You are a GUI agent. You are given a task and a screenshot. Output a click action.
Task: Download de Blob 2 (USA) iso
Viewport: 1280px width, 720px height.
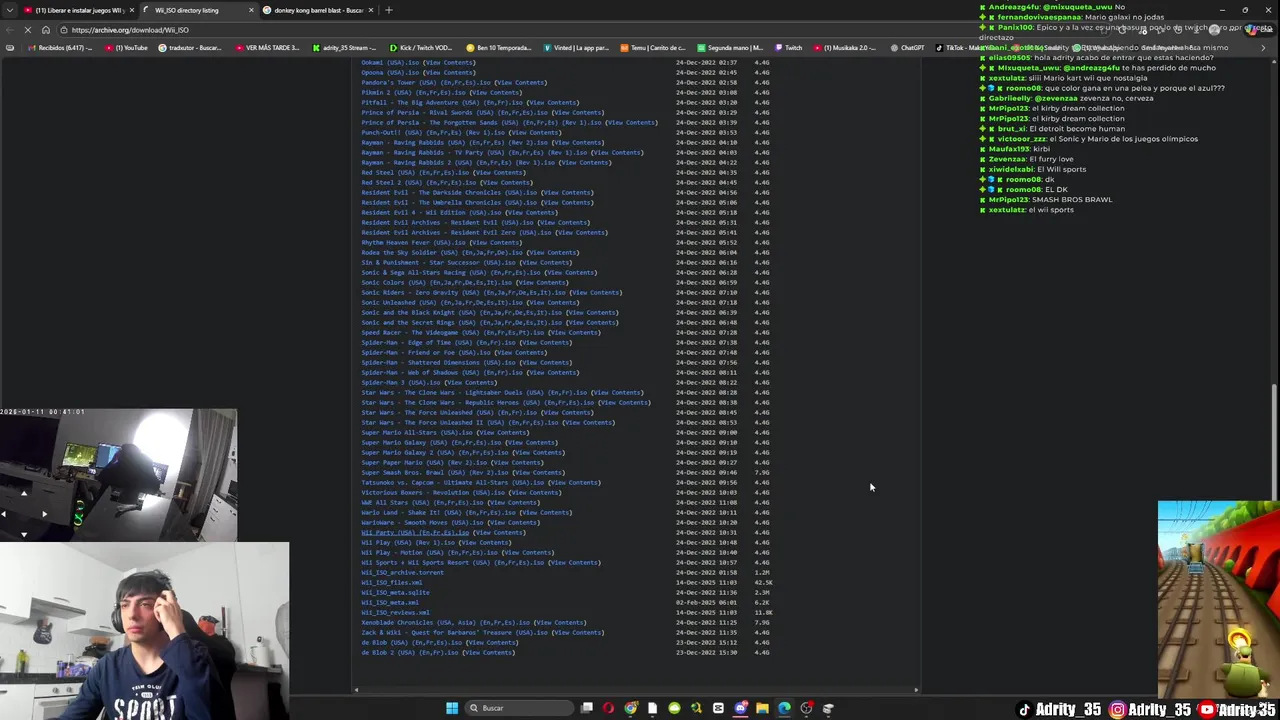(409, 652)
